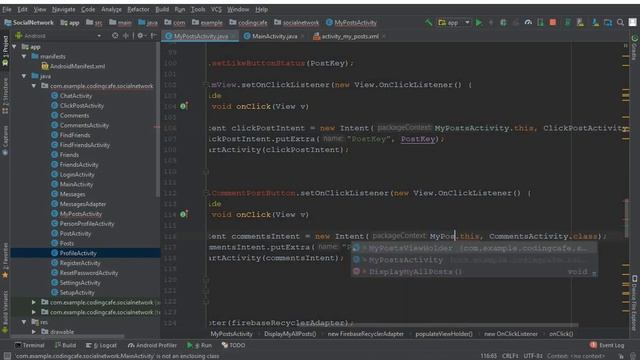Viewport: 640px width, 360px height.
Task: Stop the running app with the red square
Action: [x=553, y=22]
